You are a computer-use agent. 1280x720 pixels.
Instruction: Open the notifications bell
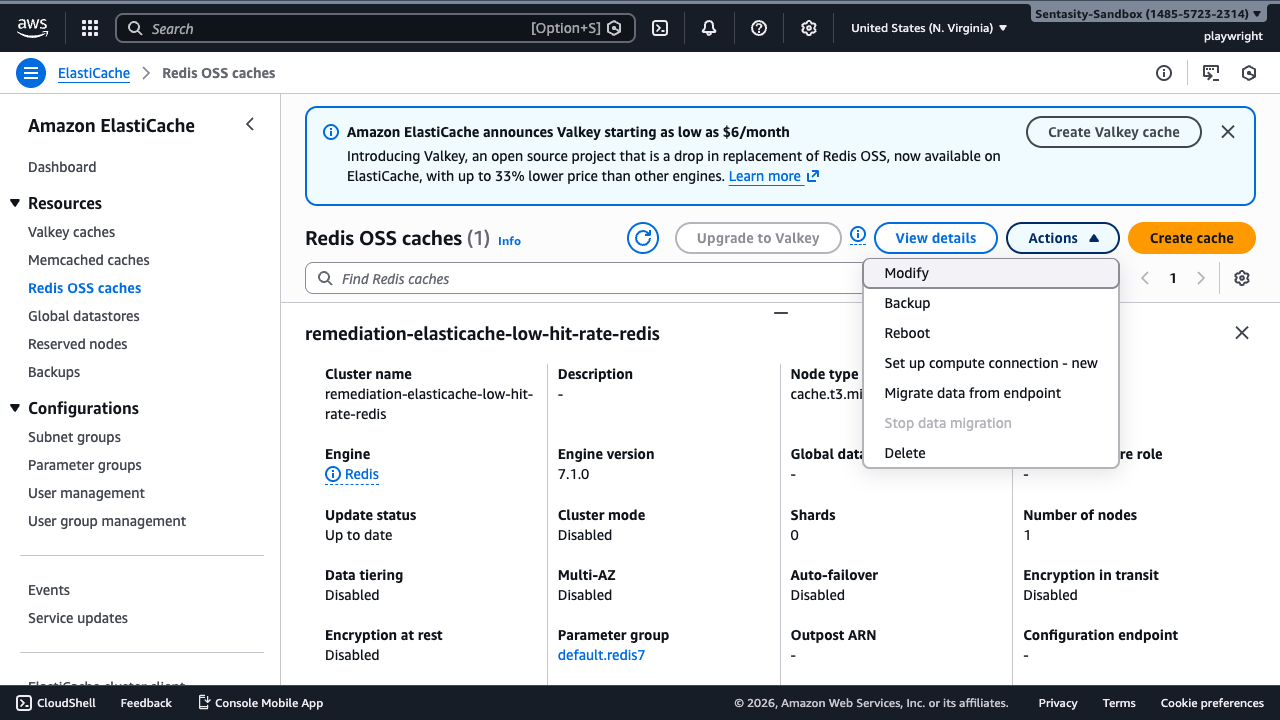point(709,27)
